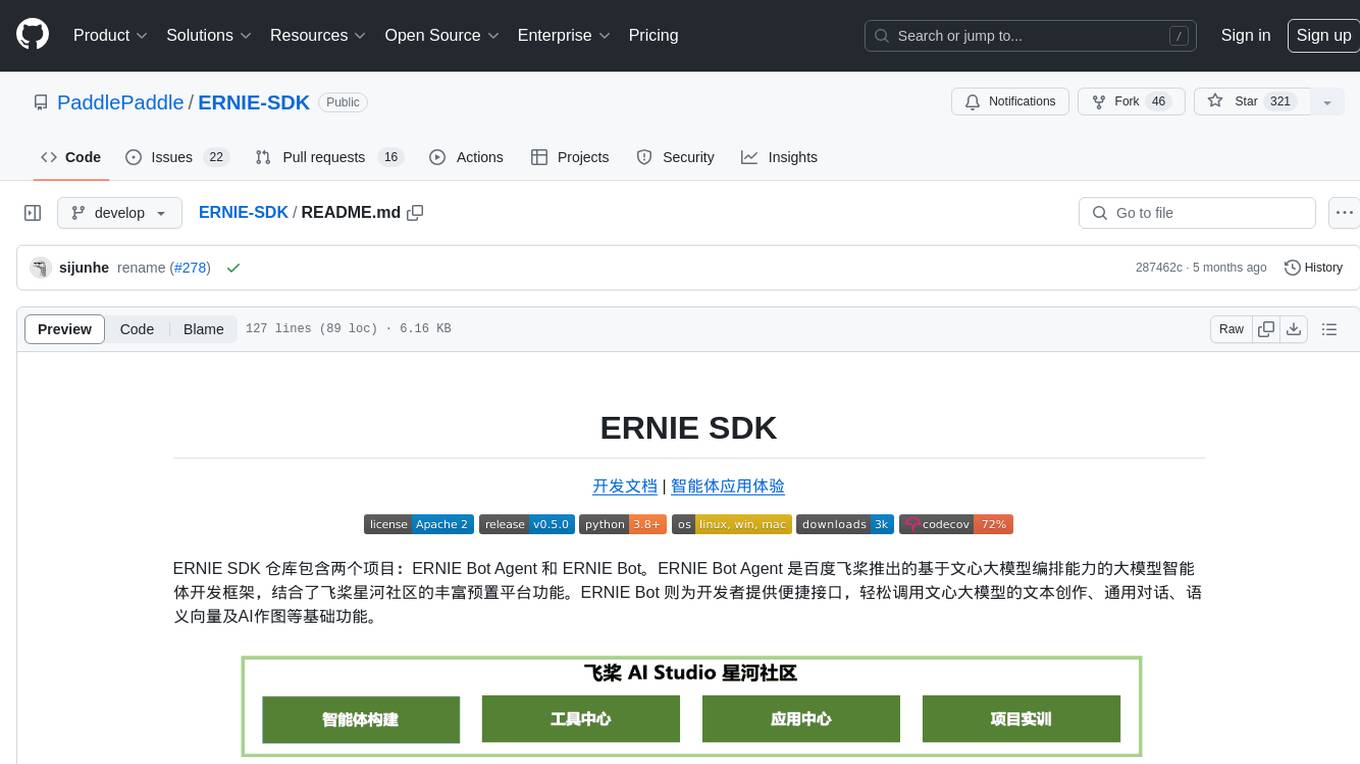
Task: Focus the Go to file field
Action: [x=1197, y=213]
